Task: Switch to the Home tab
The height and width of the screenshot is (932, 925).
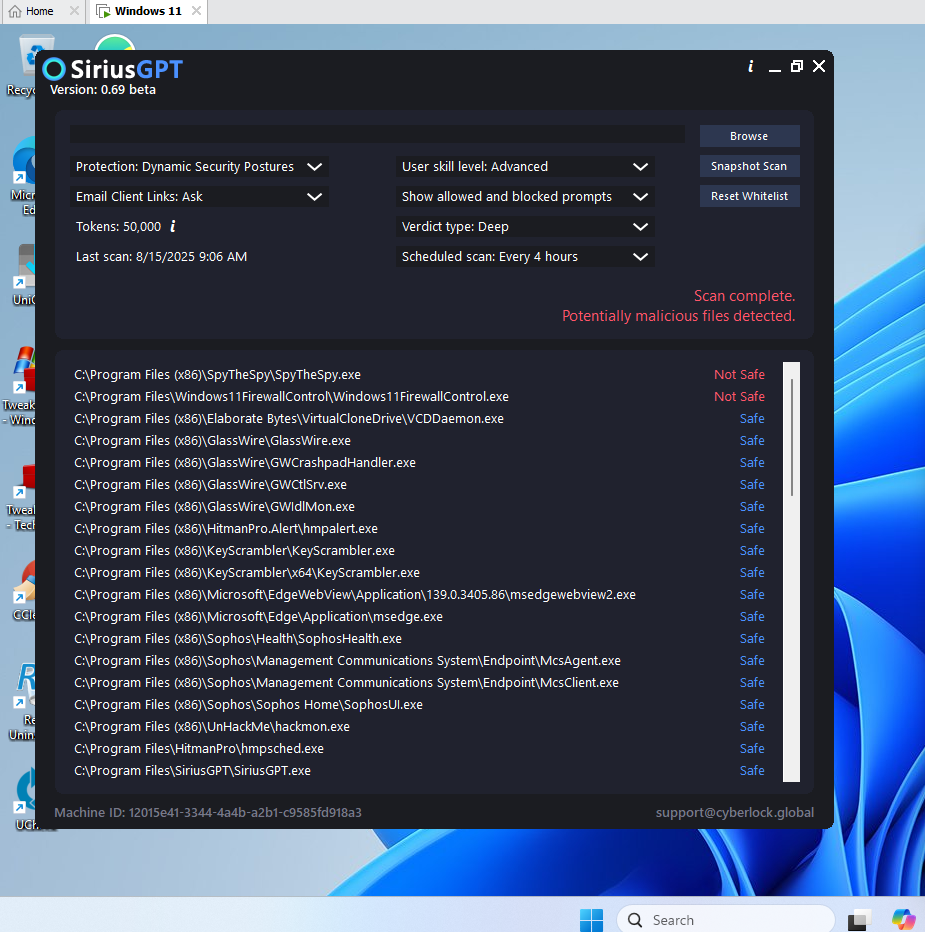Action: click(x=39, y=11)
